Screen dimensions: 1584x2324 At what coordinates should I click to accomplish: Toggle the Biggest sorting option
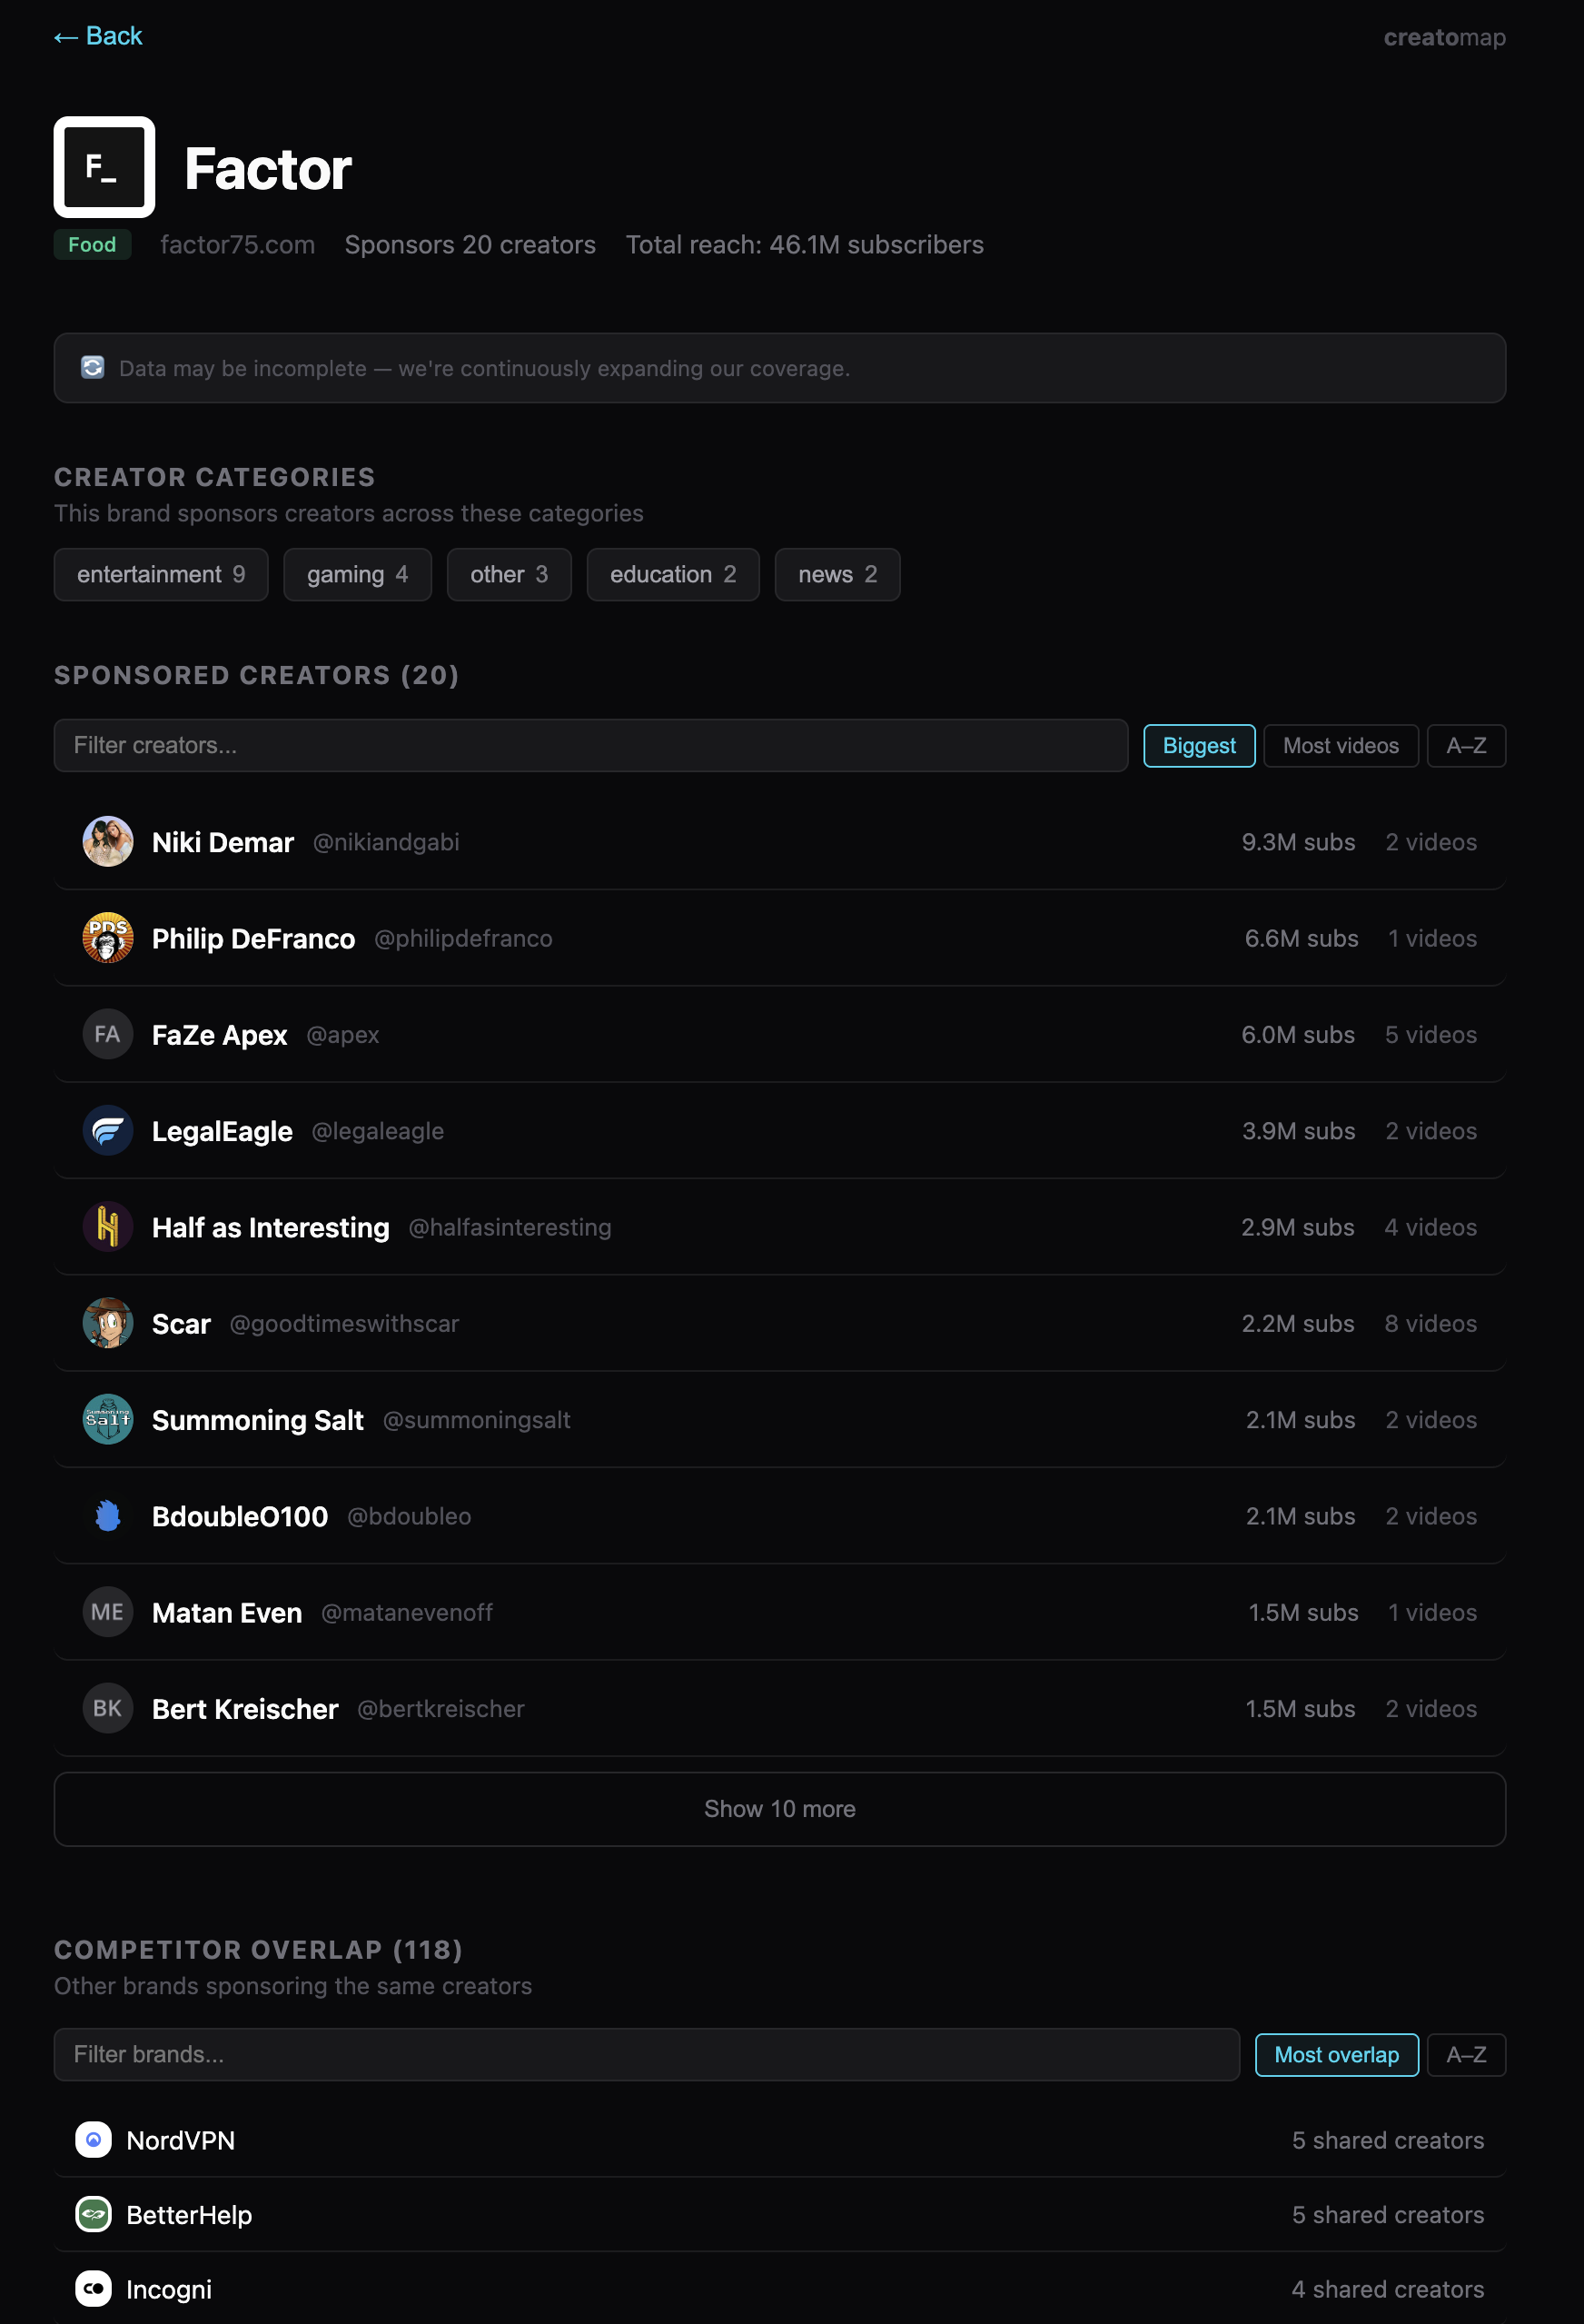coord(1198,745)
